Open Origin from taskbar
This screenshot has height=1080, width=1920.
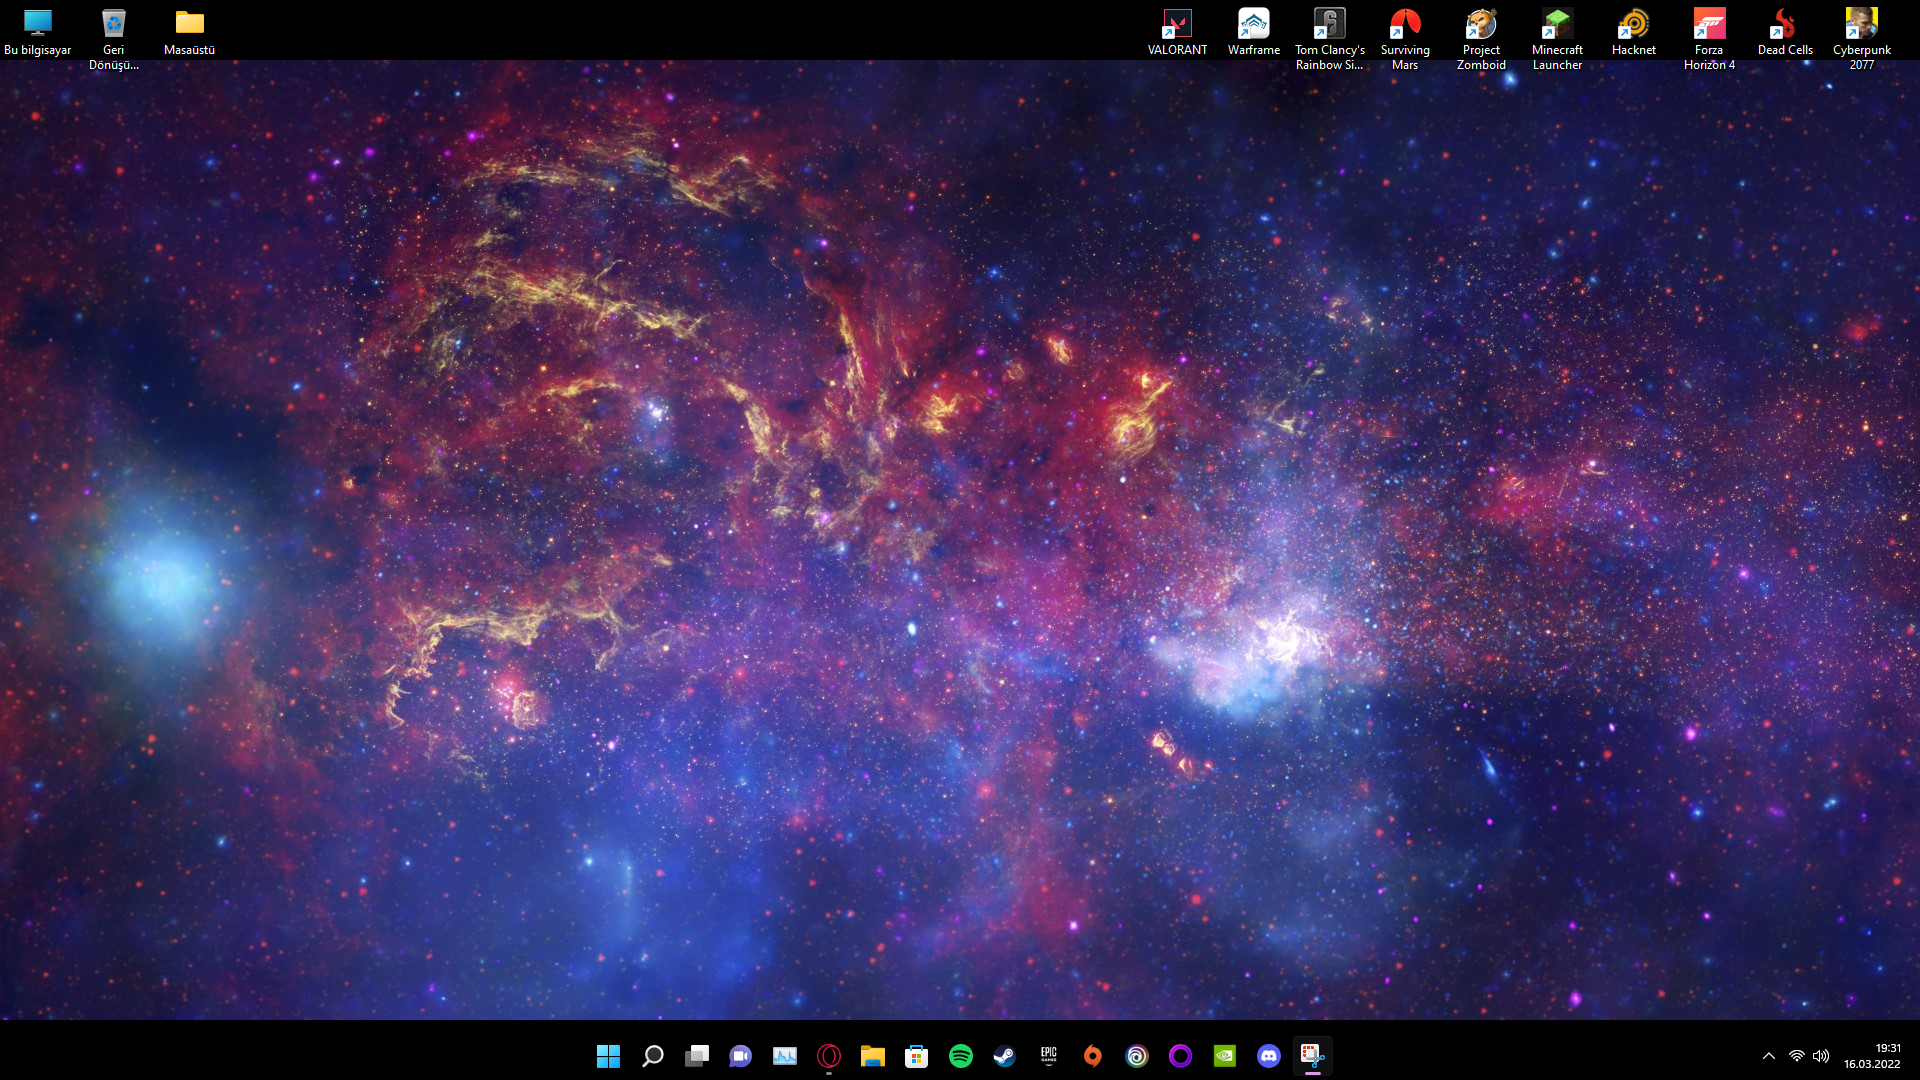(1092, 1056)
